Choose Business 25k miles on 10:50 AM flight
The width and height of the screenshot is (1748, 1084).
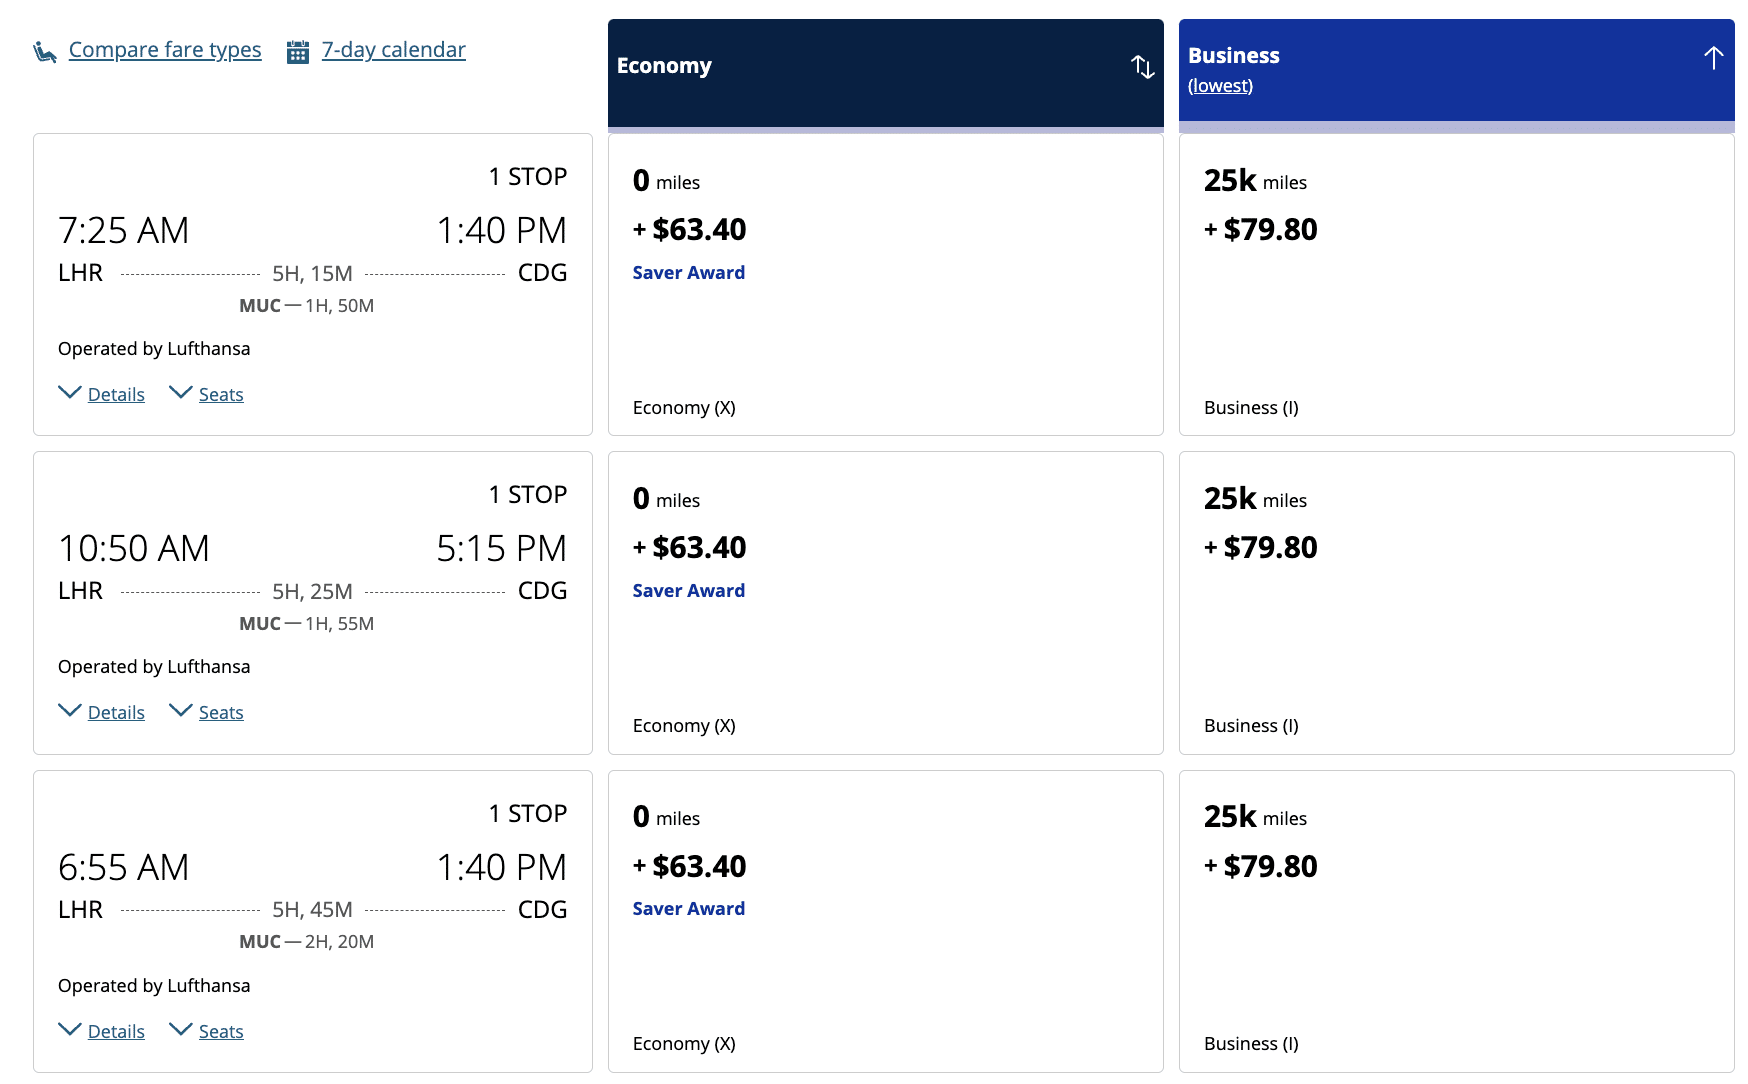click(x=1456, y=603)
